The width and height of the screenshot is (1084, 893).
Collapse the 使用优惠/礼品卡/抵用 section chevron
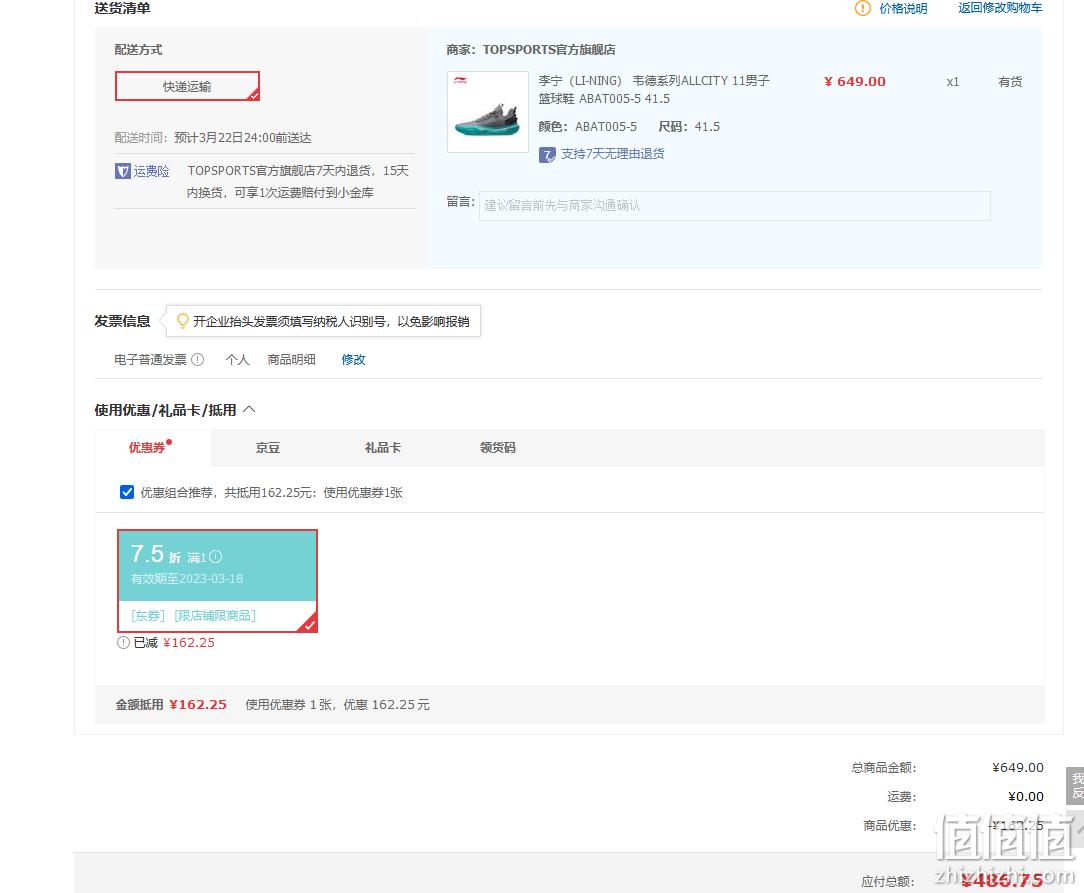(250, 410)
